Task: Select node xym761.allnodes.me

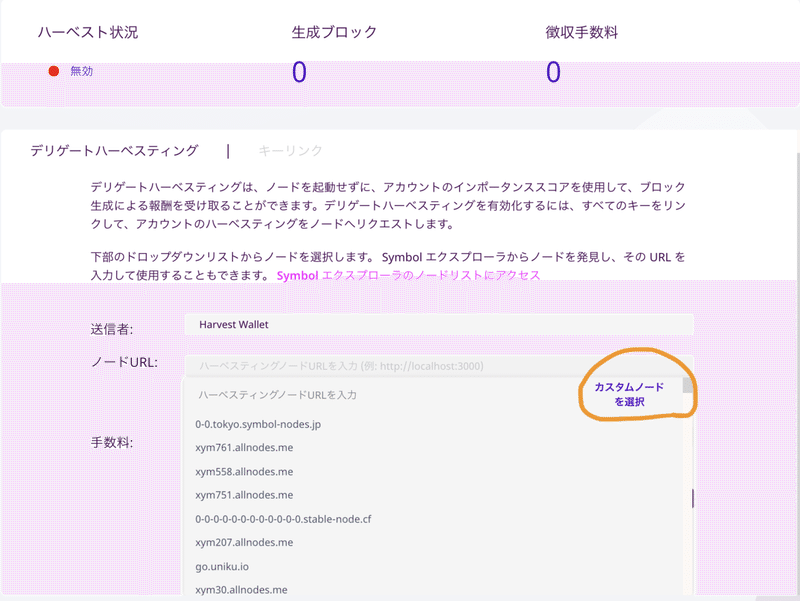Action: (244, 447)
